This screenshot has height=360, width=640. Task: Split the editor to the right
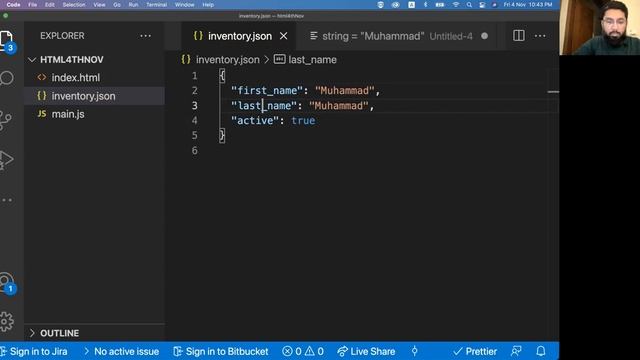pos(519,36)
